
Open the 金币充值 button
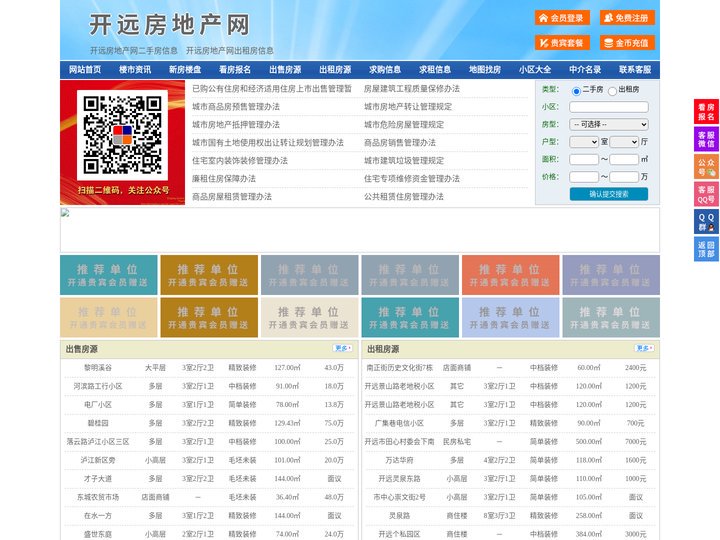pyautogui.click(x=627, y=43)
